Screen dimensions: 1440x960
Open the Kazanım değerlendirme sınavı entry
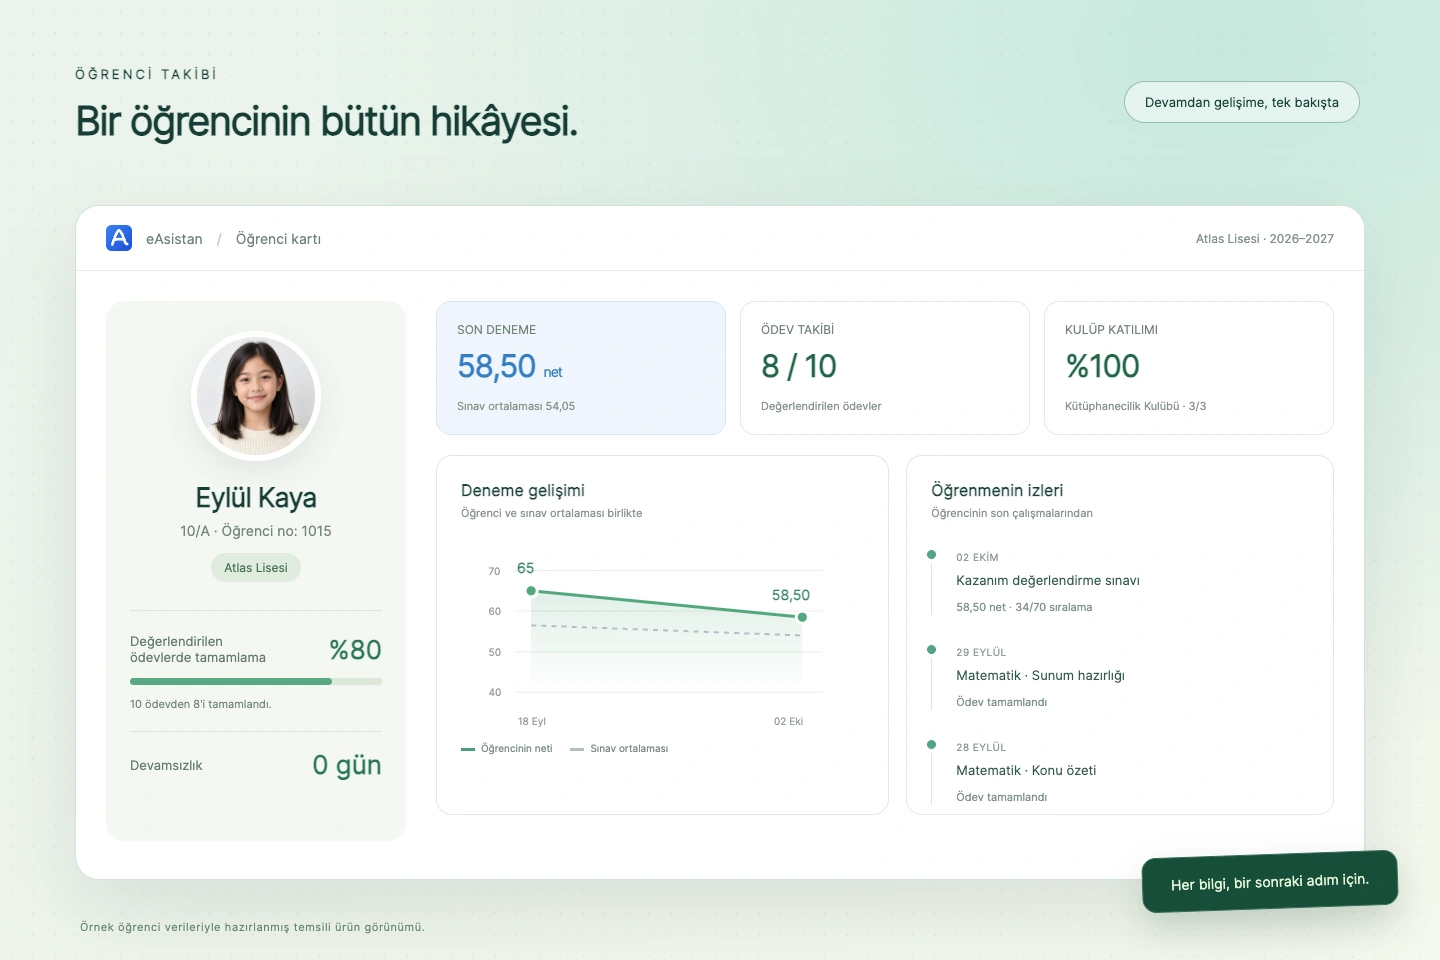point(1048,580)
